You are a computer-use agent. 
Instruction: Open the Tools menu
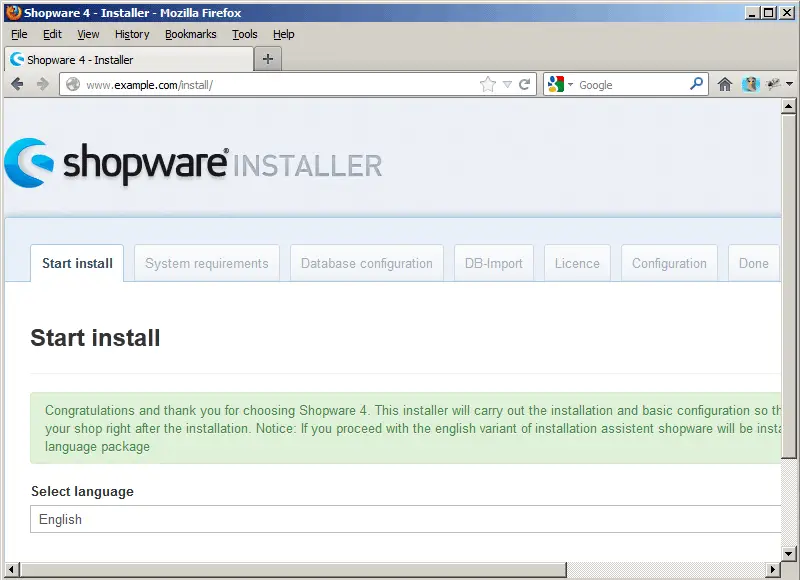click(245, 34)
